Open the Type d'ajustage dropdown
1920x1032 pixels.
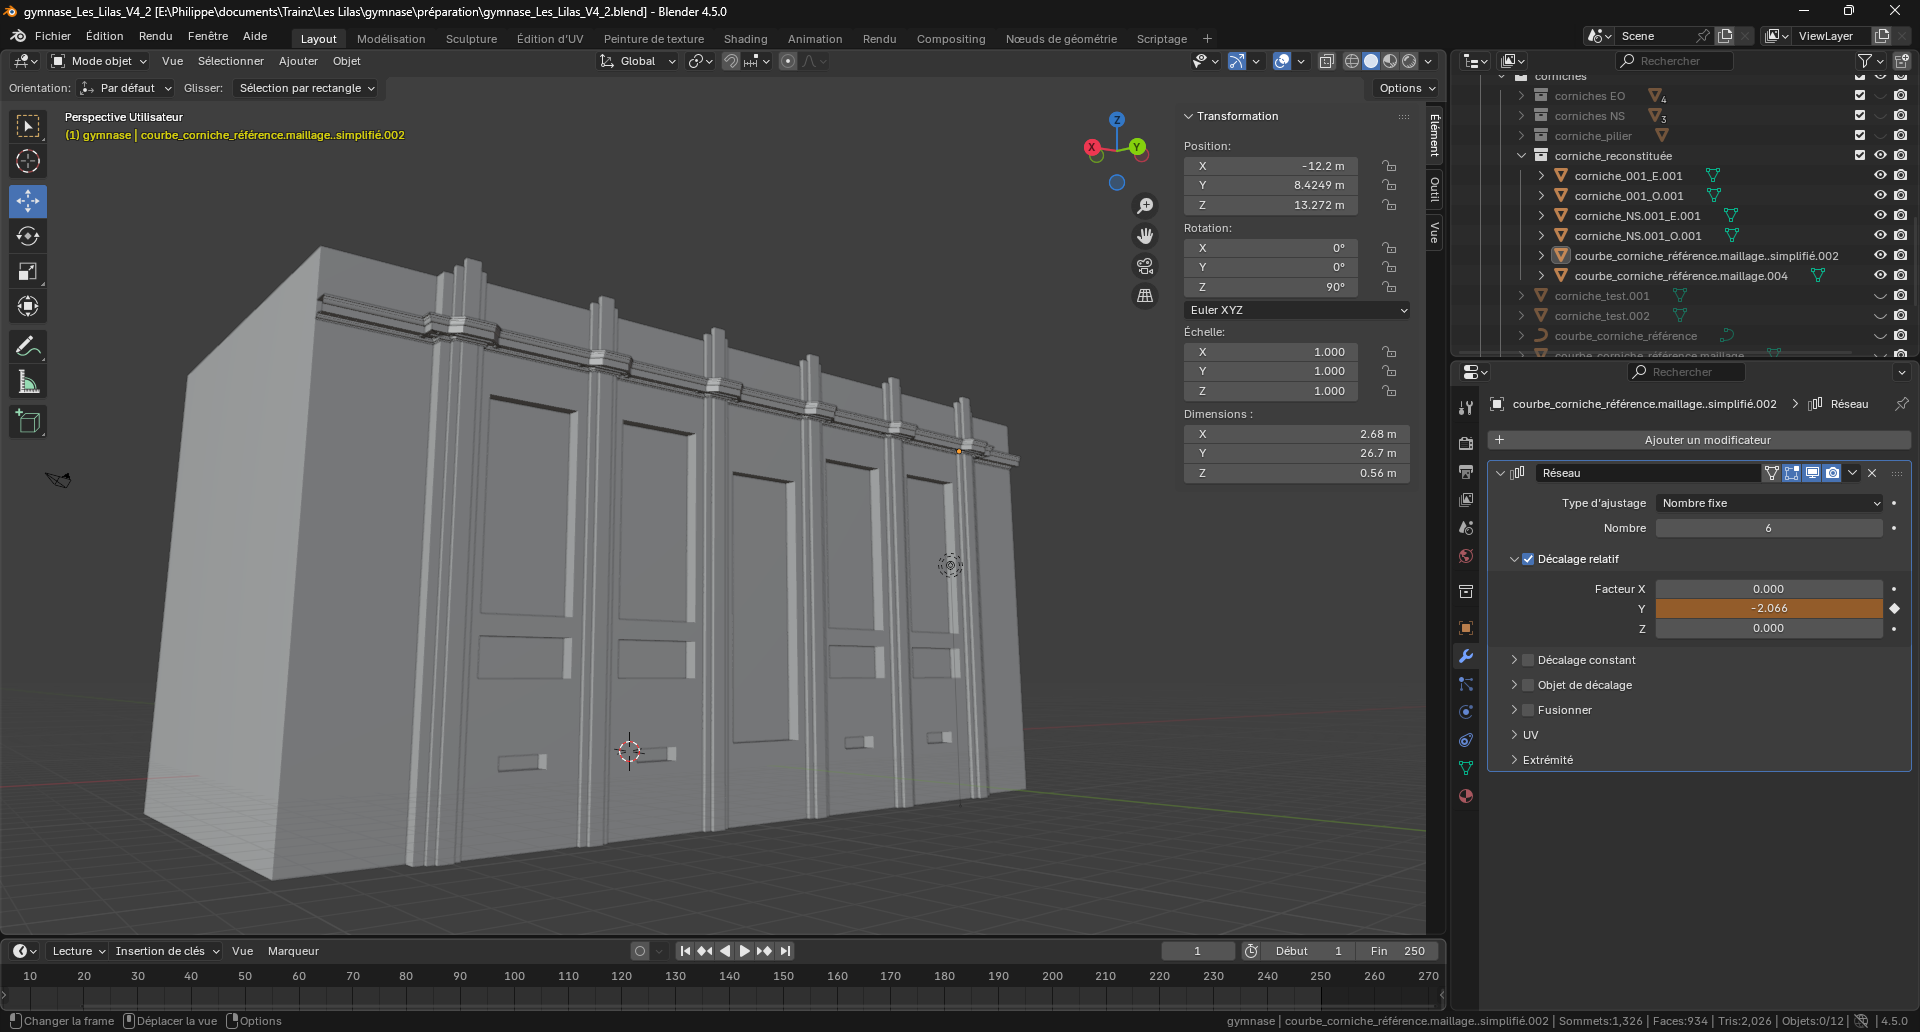pyautogui.click(x=1769, y=503)
